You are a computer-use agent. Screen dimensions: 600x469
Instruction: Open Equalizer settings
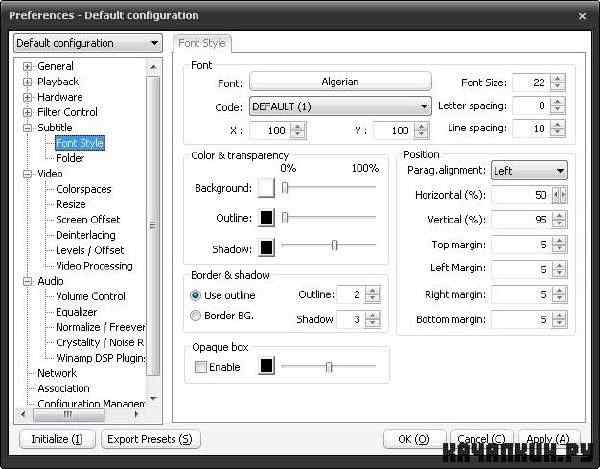pyautogui.click(x=77, y=312)
